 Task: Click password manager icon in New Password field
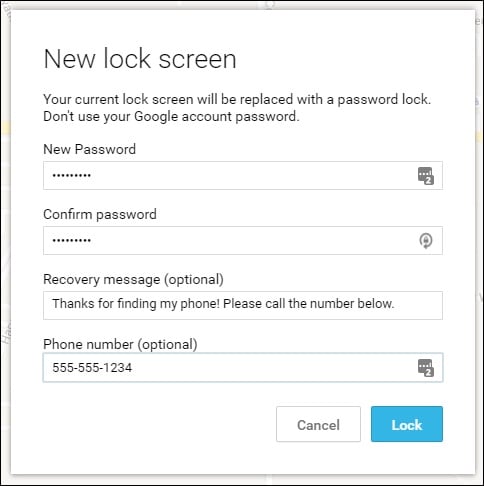click(x=426, y=176)
